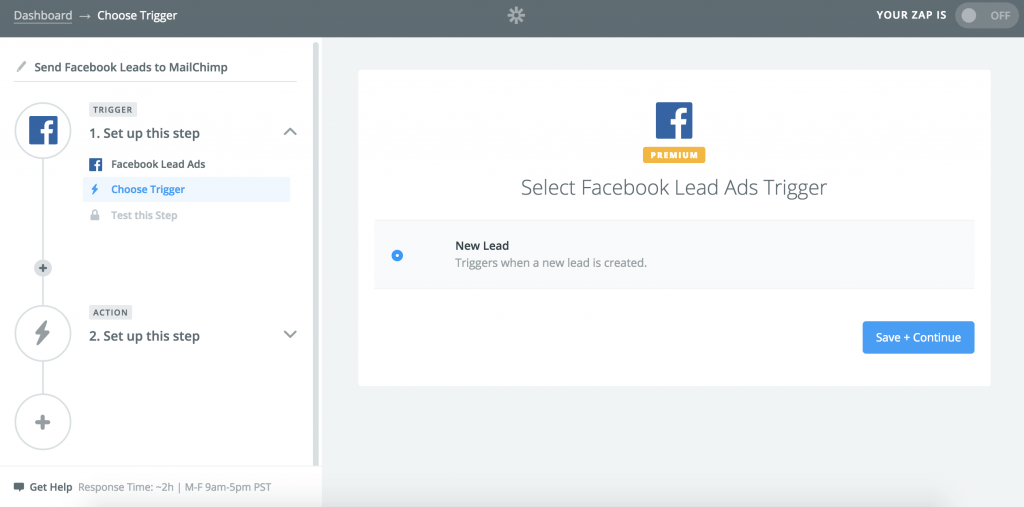Click the PREMIUM badge under the Facebook logo

click(674, 155)
